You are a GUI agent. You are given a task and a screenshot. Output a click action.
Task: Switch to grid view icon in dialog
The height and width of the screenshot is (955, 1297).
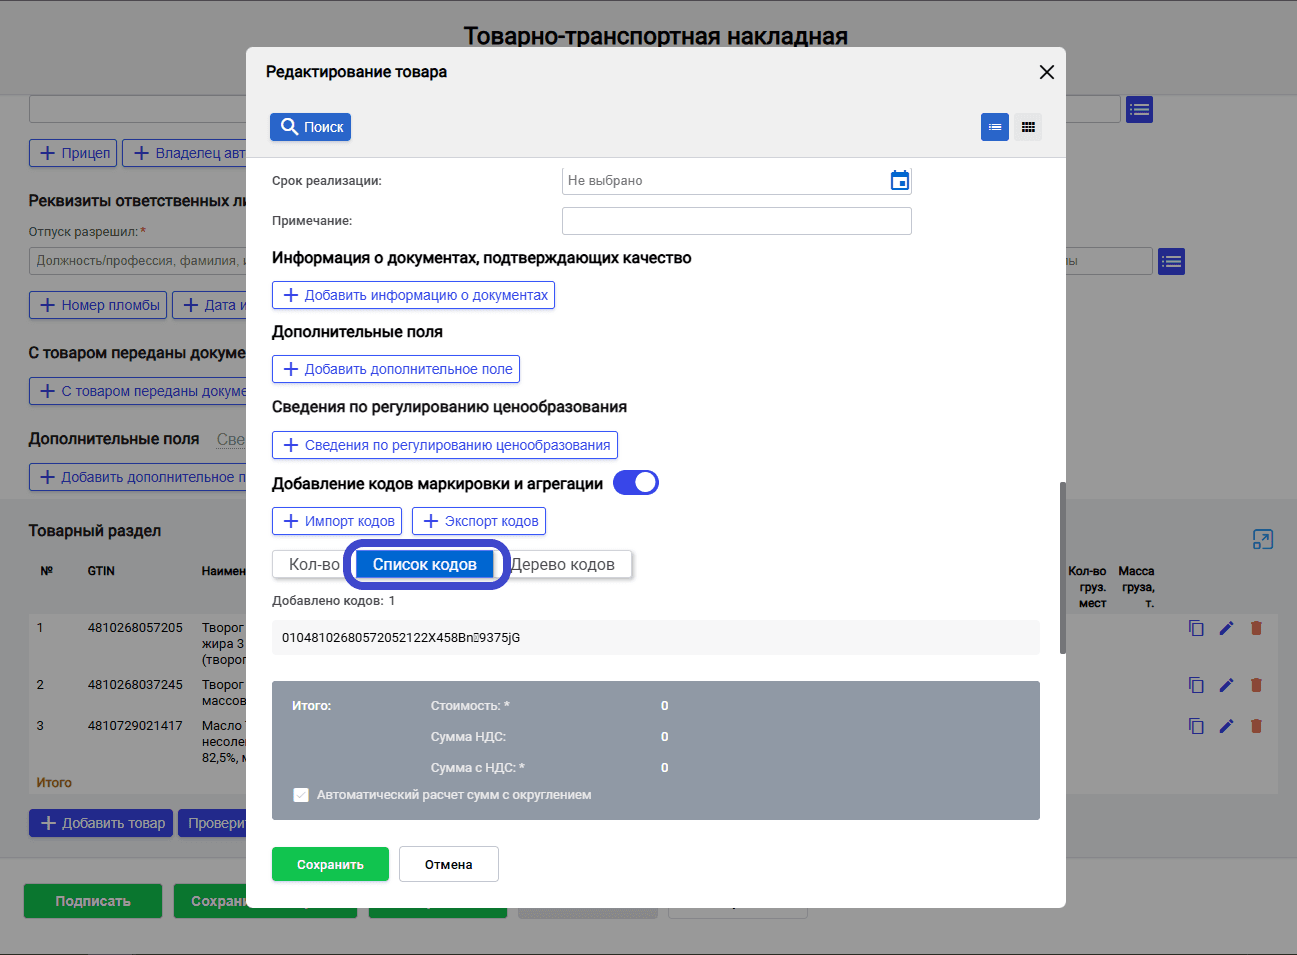pyautogui.click(x=1028, y=127)
